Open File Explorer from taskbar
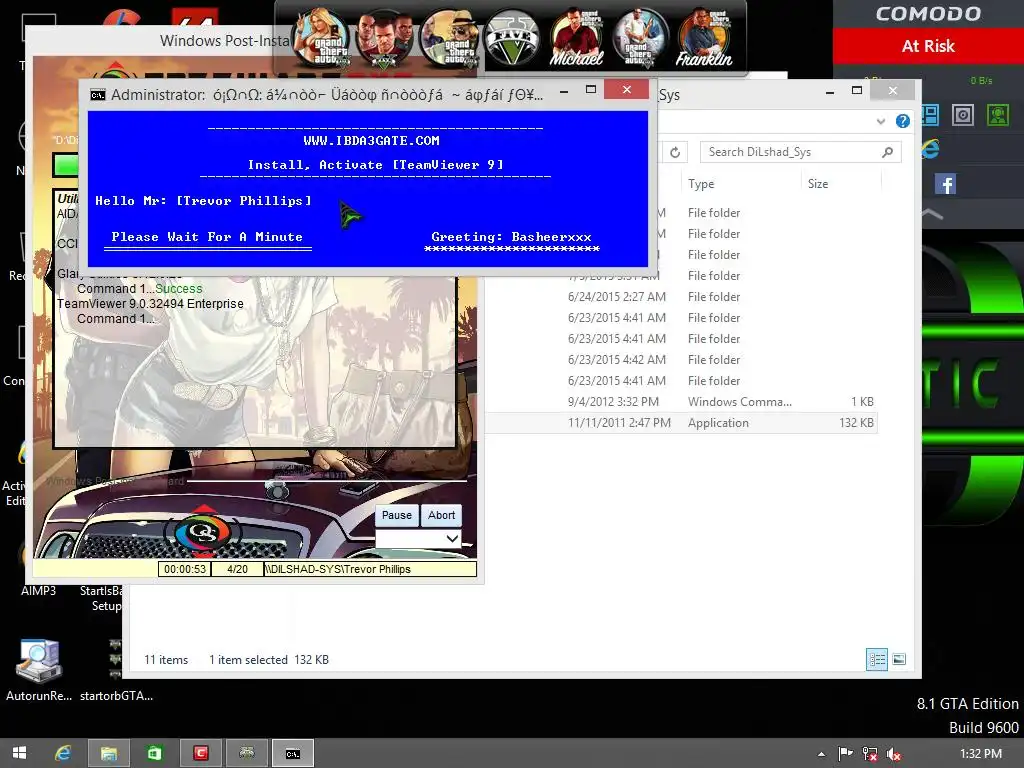The width and height of the screenshot is (1024, 768). coord(108,754)
